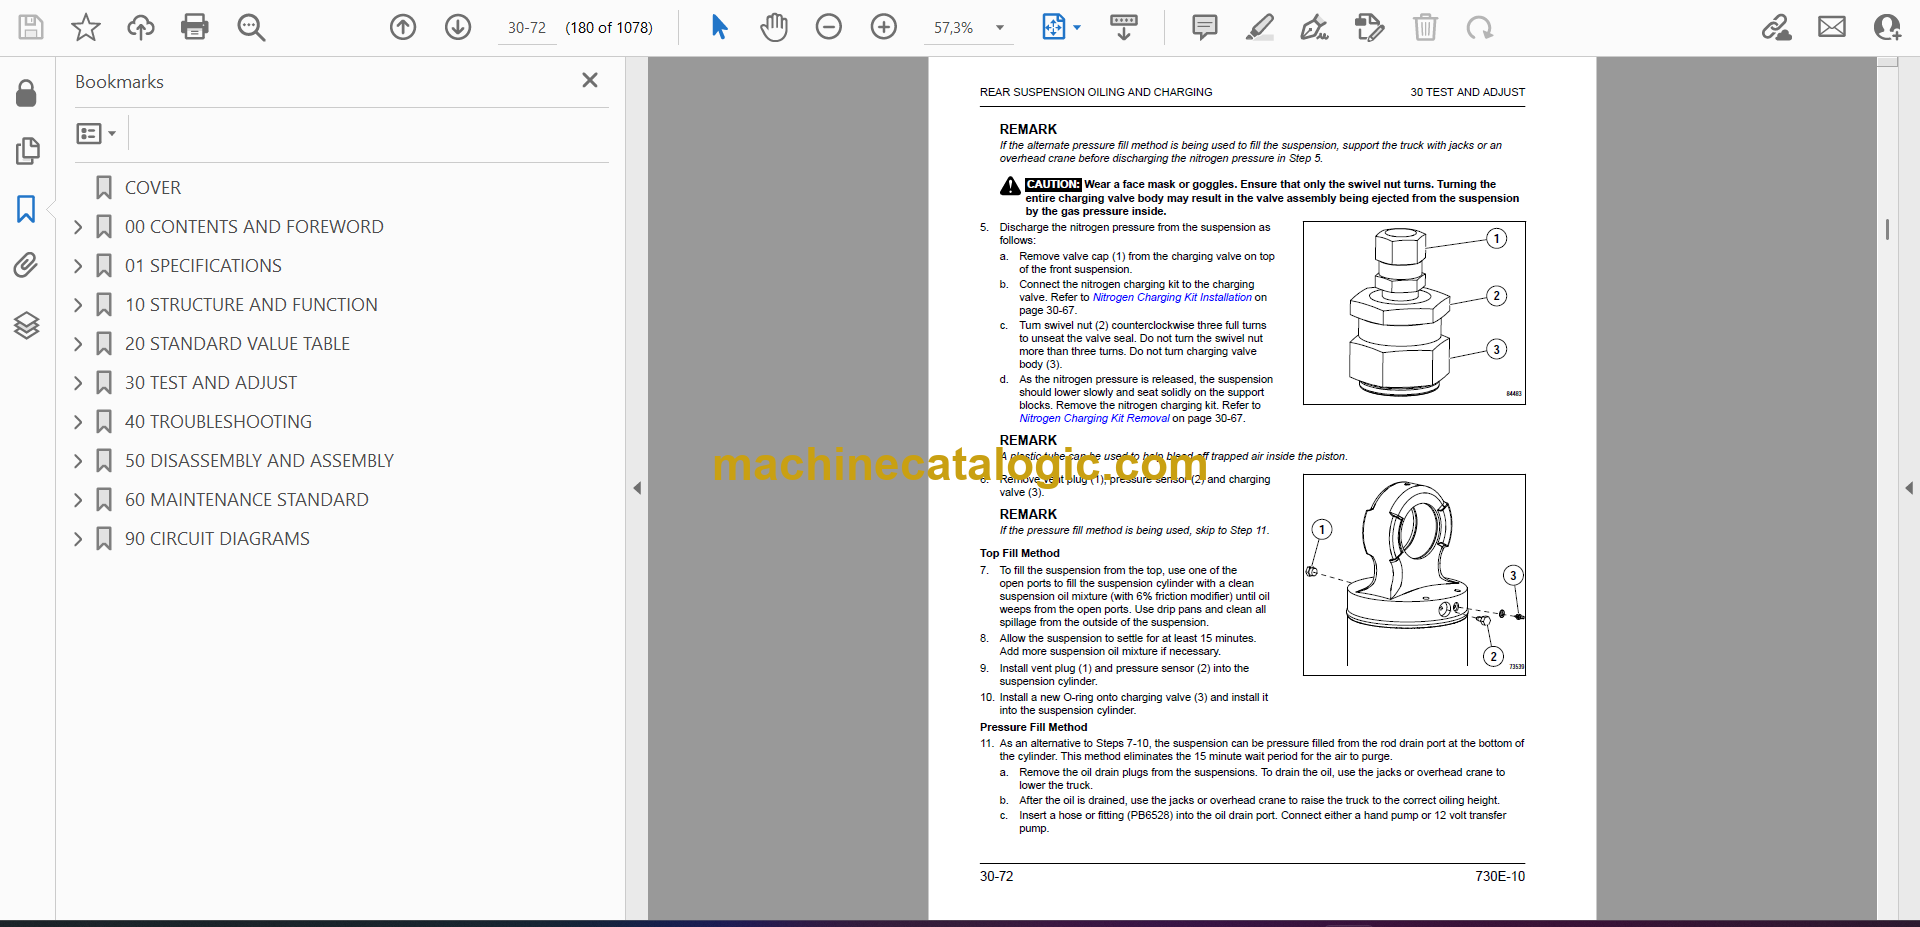Select 90 CIRCUIT DIAGRAMS bookmark text
This screenshot has width=1920, height=927.
pyautogui.click(x=217, y=539)
